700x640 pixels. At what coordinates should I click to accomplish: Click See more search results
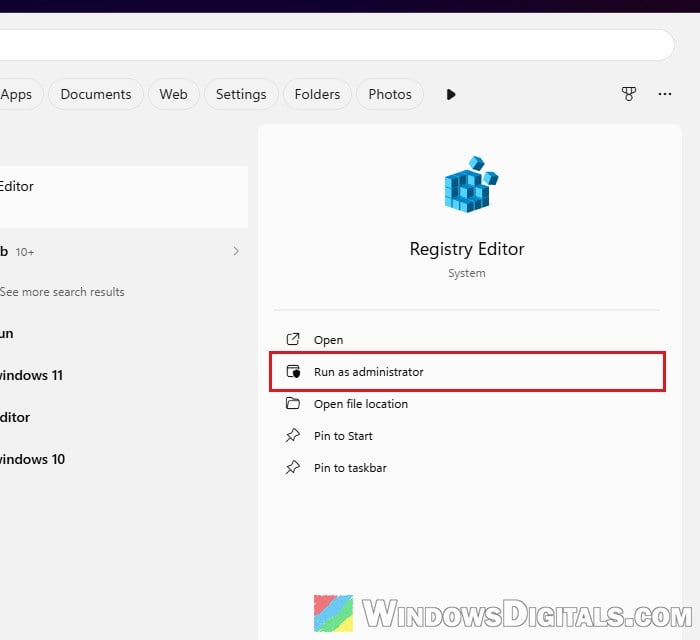(62, 292)
